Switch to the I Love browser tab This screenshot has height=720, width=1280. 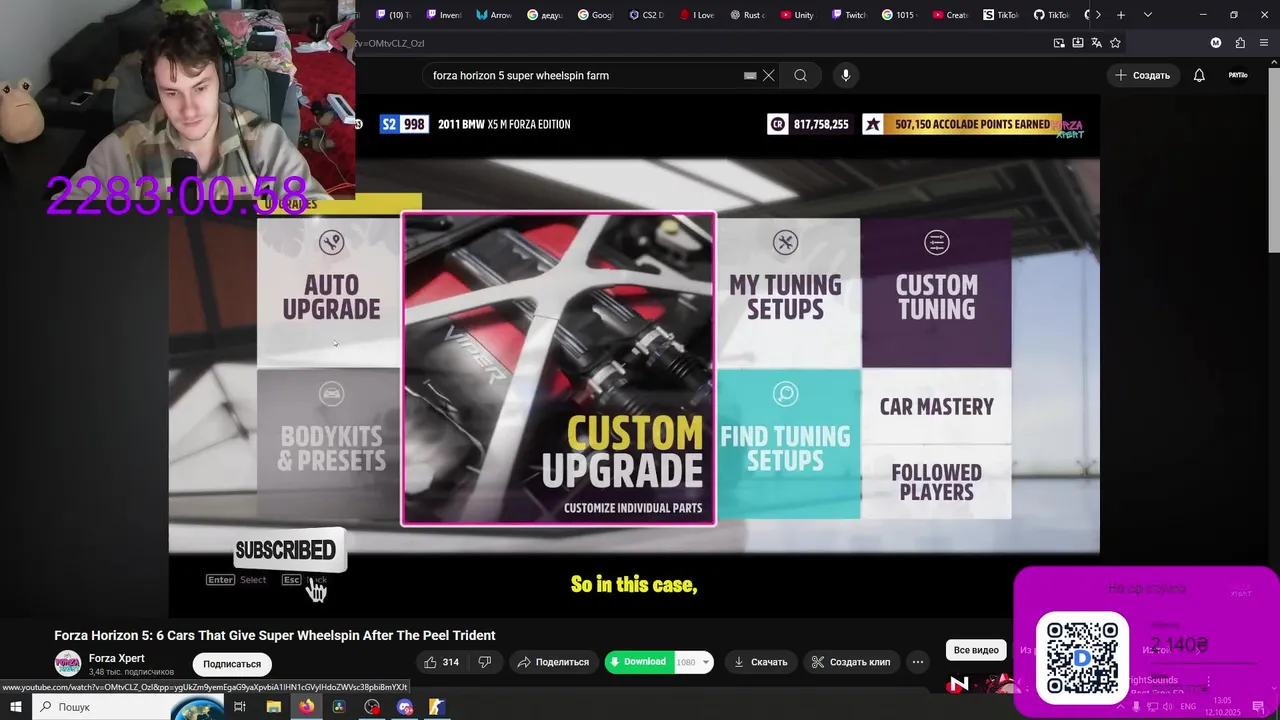[697, 15]
